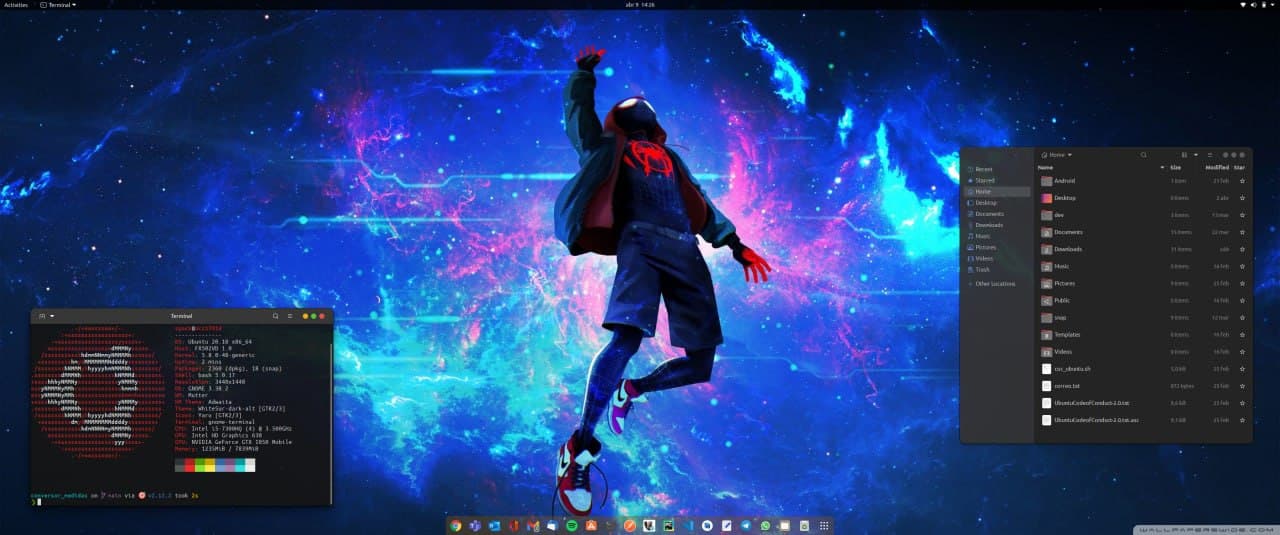Viewport: 1280px width, 535px height.
Task: Click the search icon in Files window
Action: point(1144,155)
